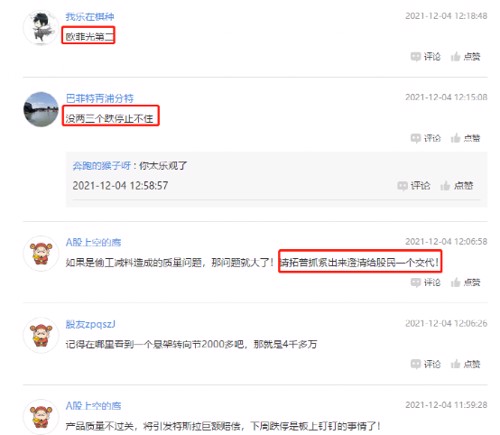Like the post asking 拓普 to clarify

pos(465,283)
